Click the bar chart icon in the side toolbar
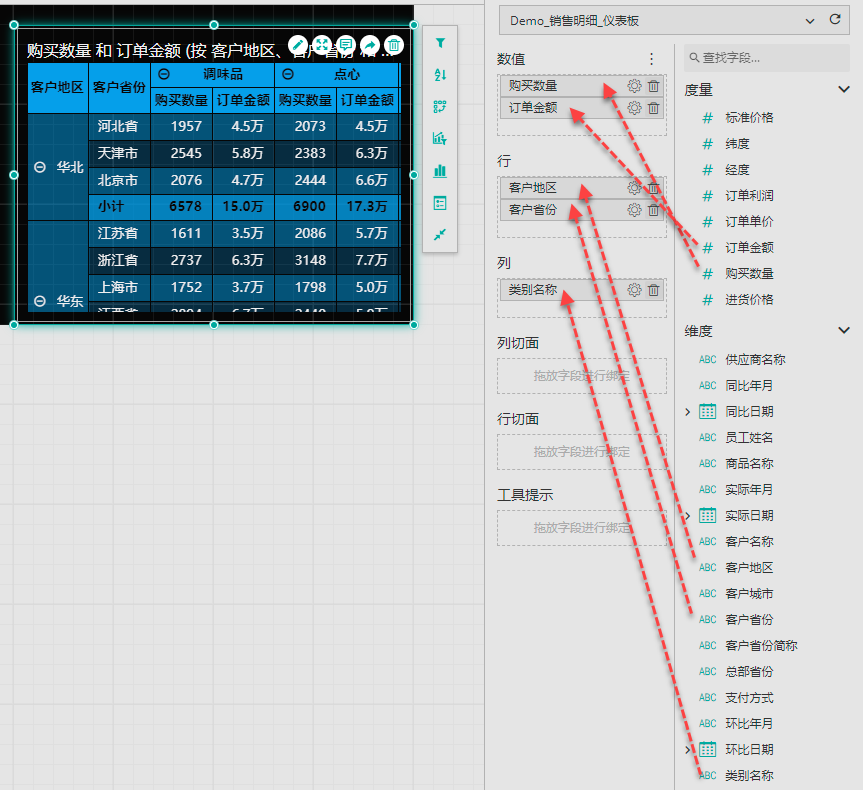This screenshot has height=790, width=863. (440, 171)
